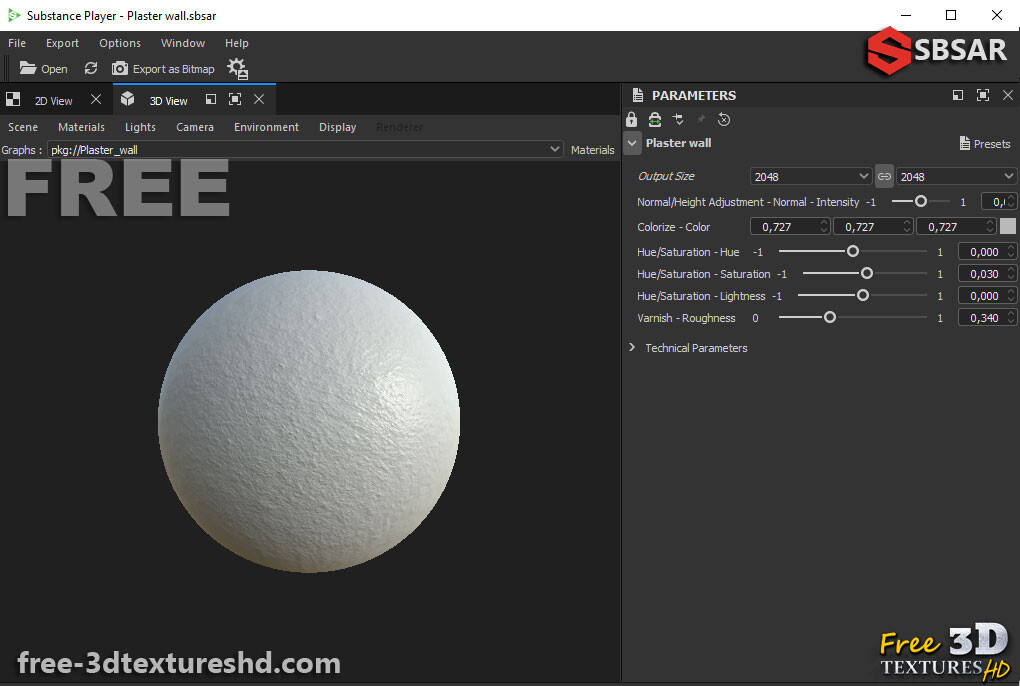Click the Graphs path input field
1020x686 pixels.
300,149
